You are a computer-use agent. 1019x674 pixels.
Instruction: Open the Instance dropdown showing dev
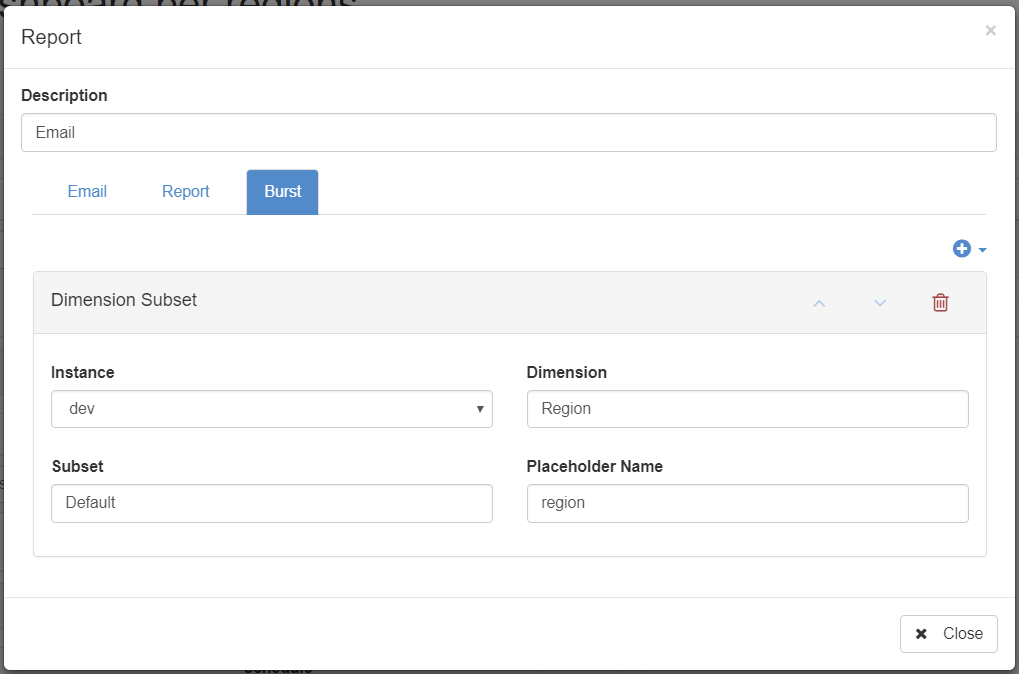tap(271, 409)
